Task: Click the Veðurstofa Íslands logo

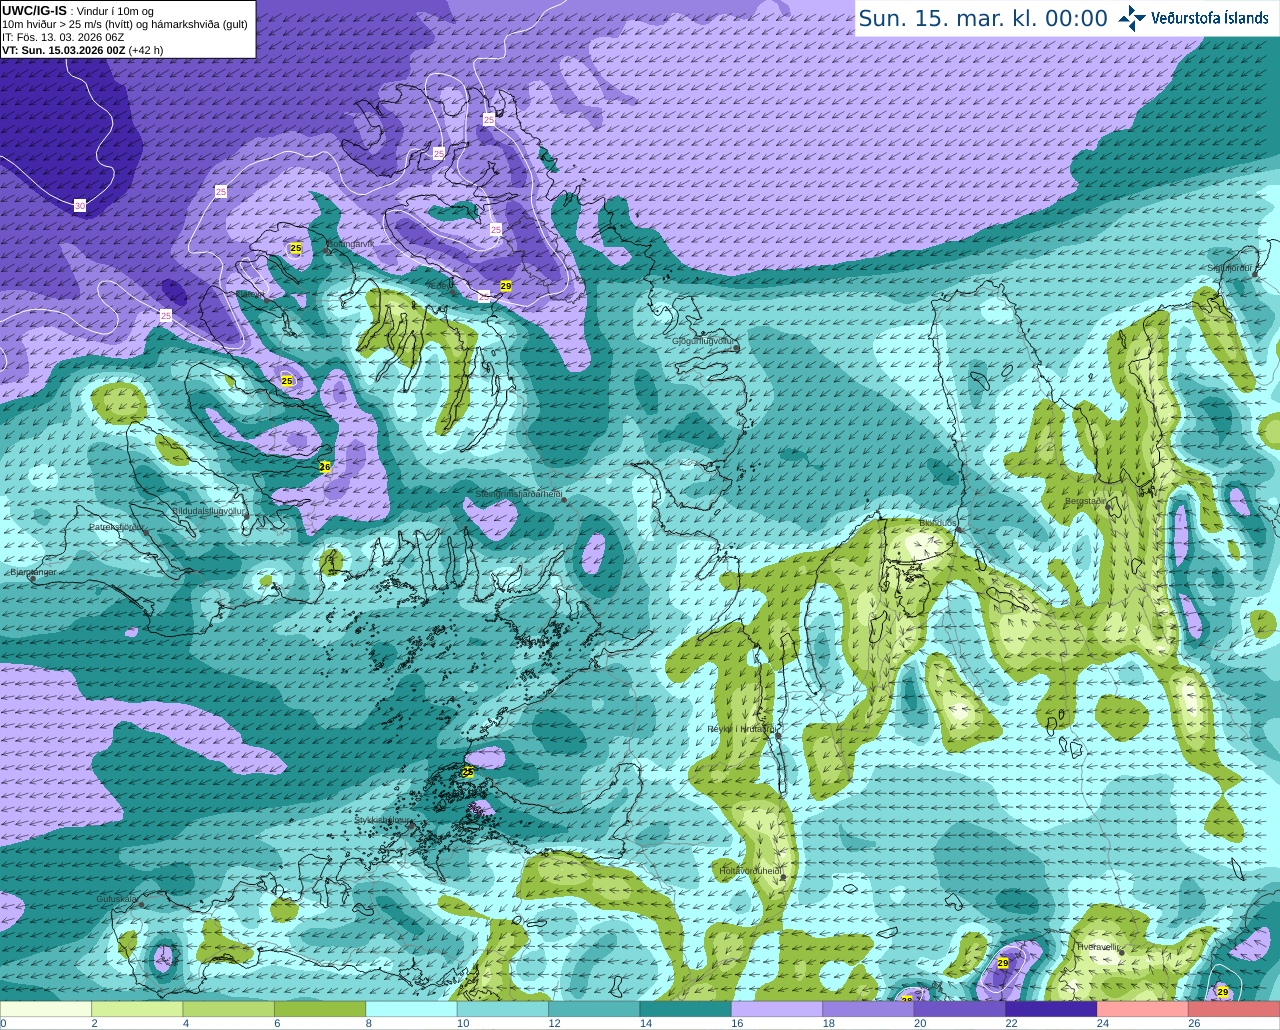Action: (1193, 18)
